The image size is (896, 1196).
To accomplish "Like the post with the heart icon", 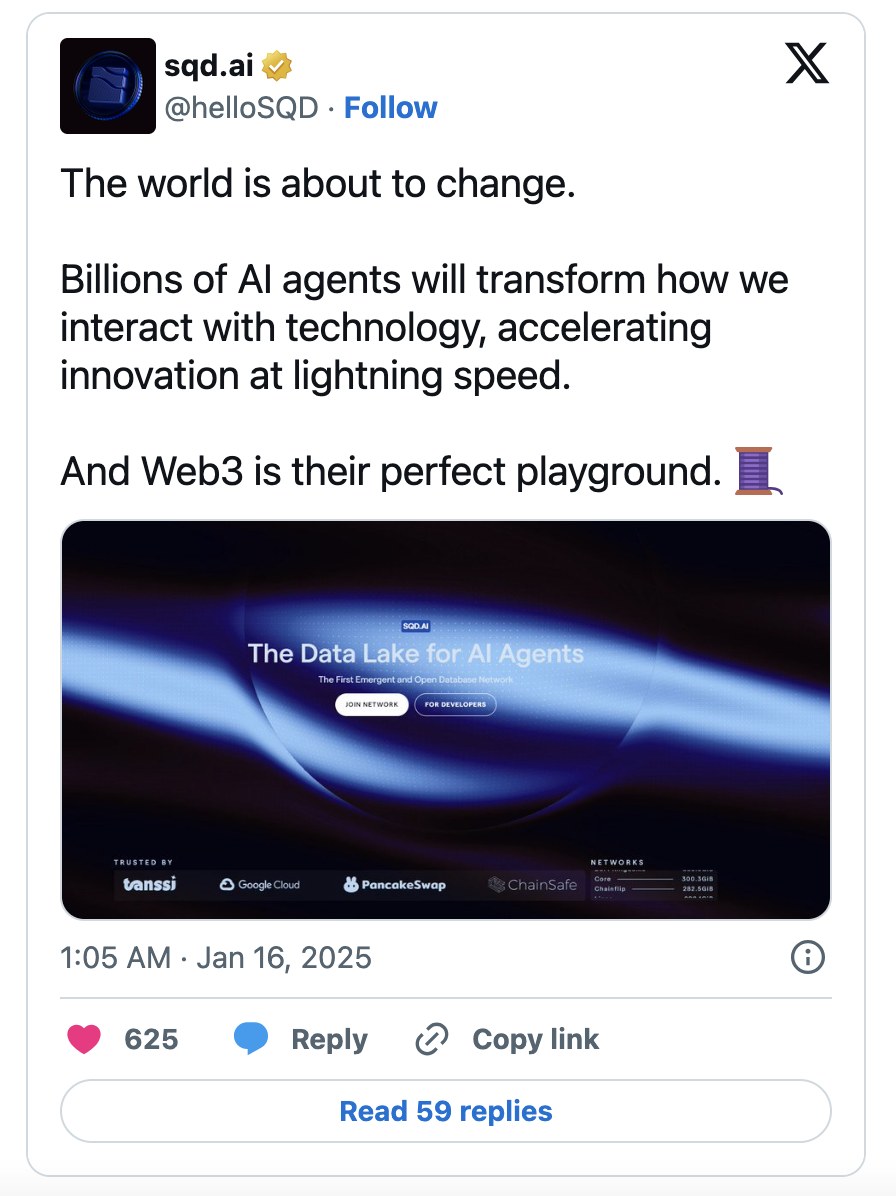I will point(84,1040).
